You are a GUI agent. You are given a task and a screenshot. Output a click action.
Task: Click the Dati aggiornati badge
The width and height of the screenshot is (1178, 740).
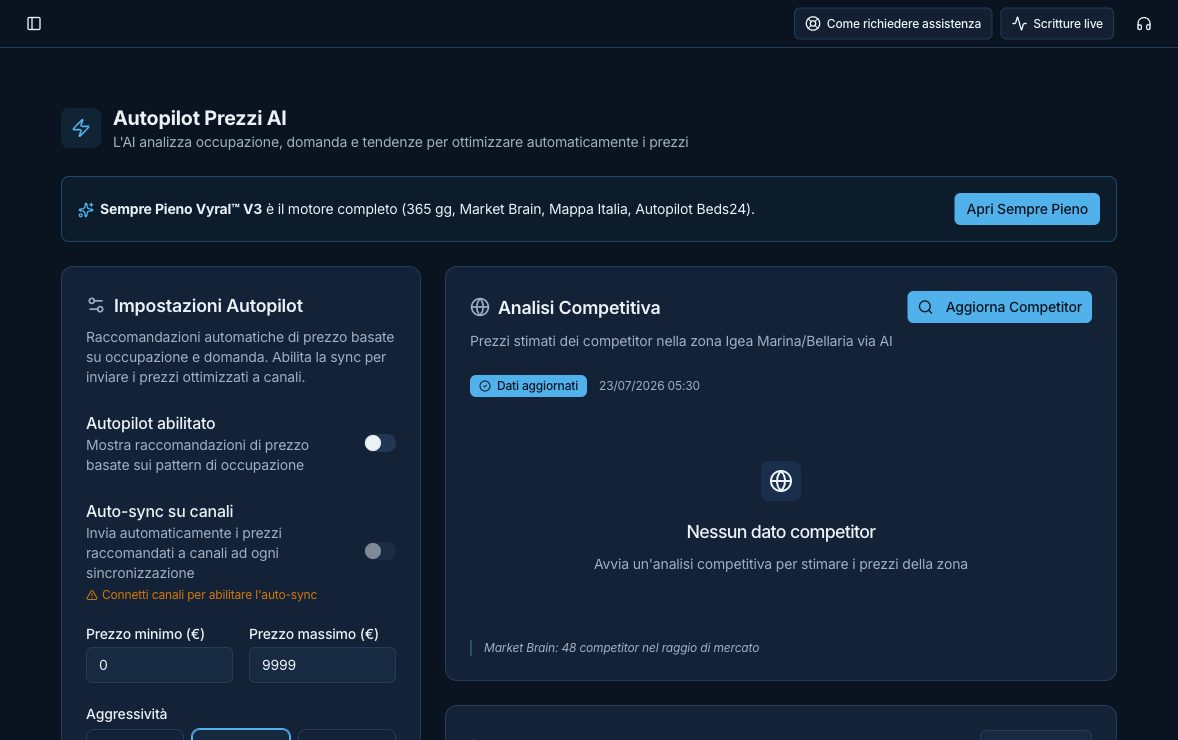pos(528,385)
